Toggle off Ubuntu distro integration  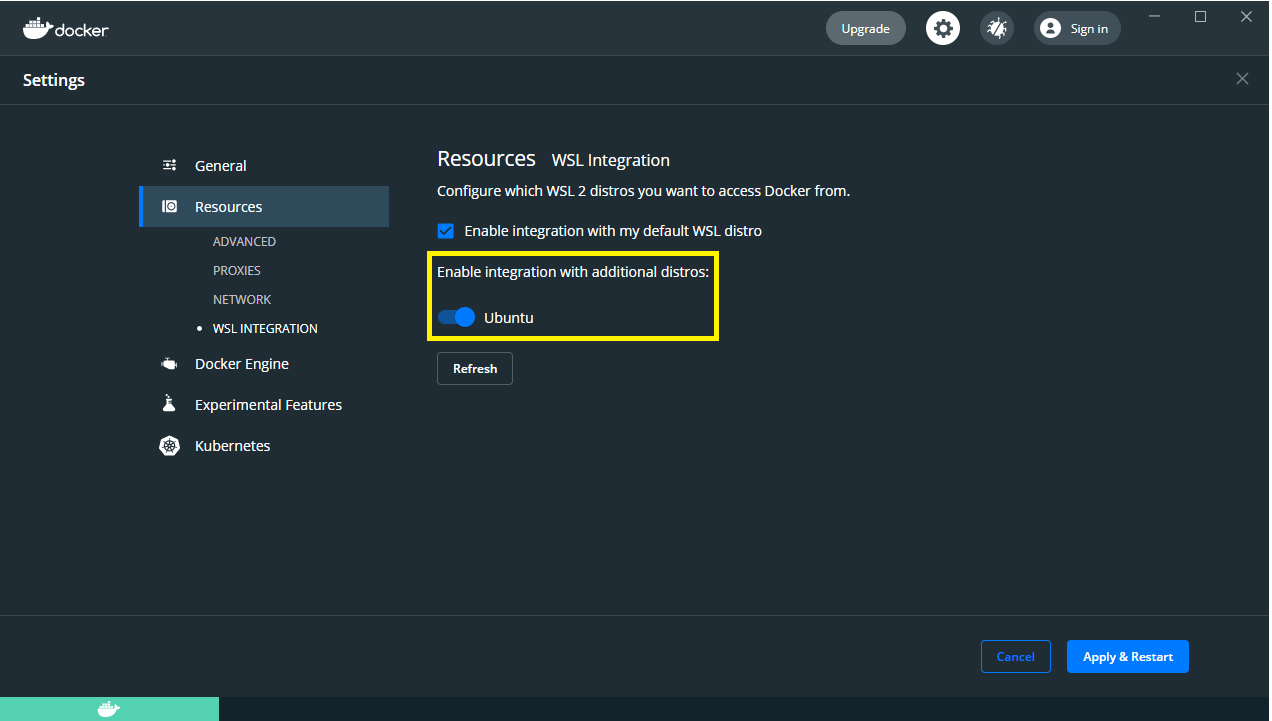pos(456,318)
